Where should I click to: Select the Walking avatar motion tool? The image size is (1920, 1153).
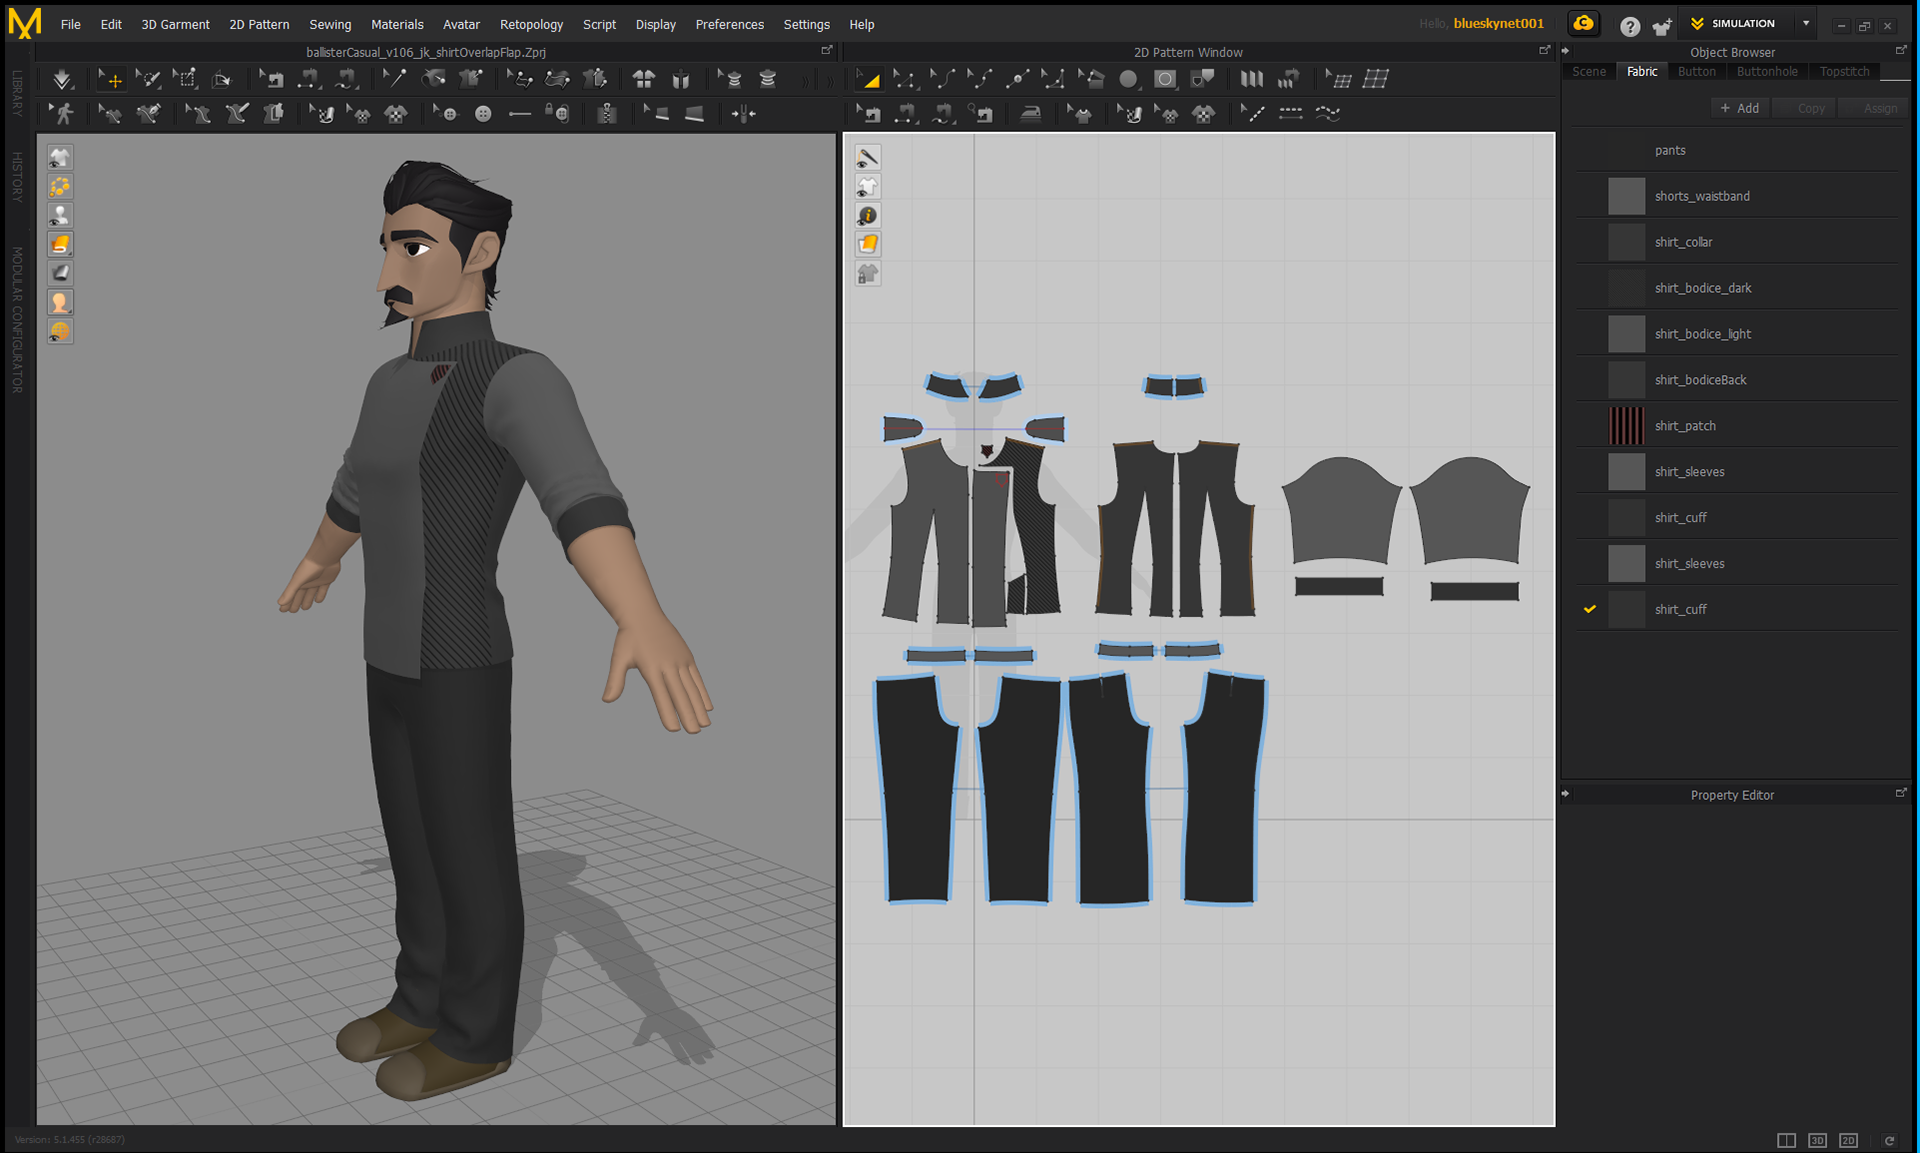point(64,114)
